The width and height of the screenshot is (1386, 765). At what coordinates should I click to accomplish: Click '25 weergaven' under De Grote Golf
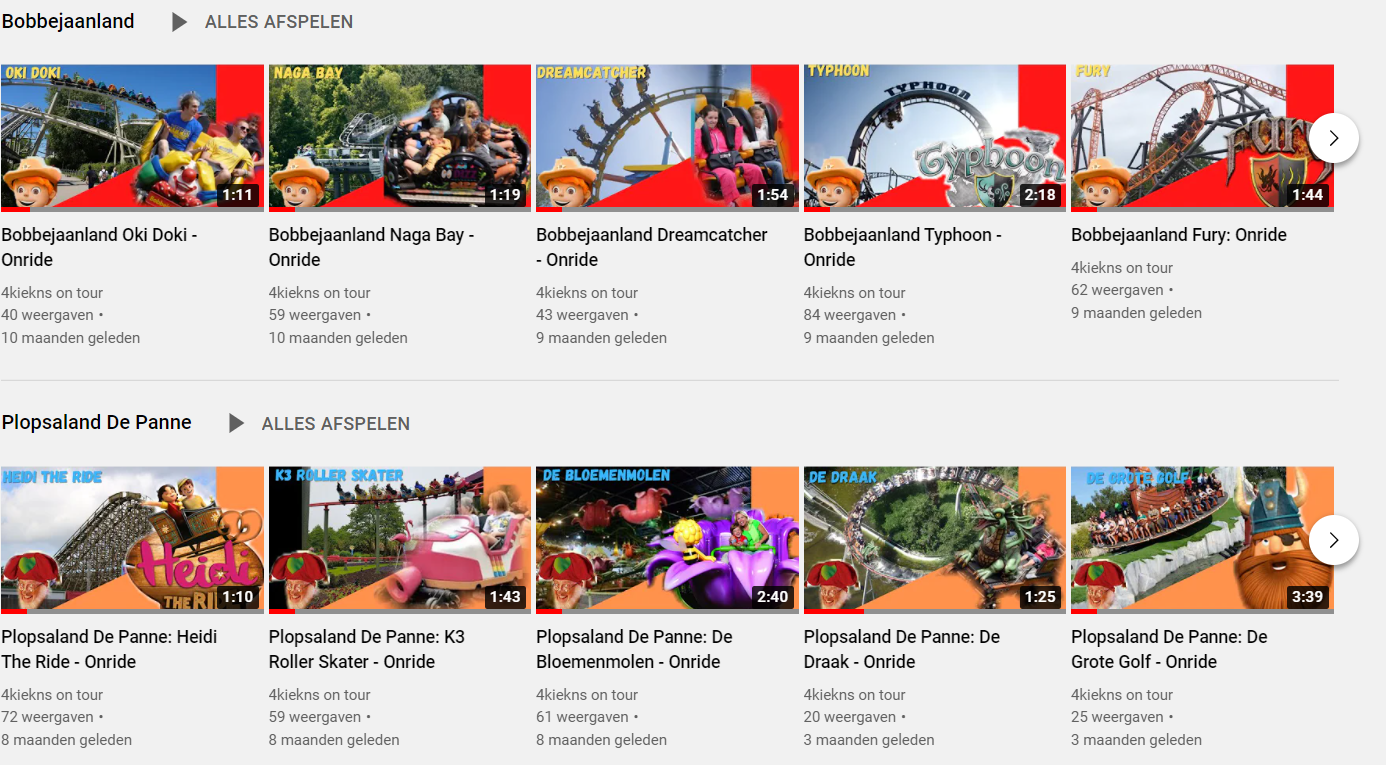1117,717
